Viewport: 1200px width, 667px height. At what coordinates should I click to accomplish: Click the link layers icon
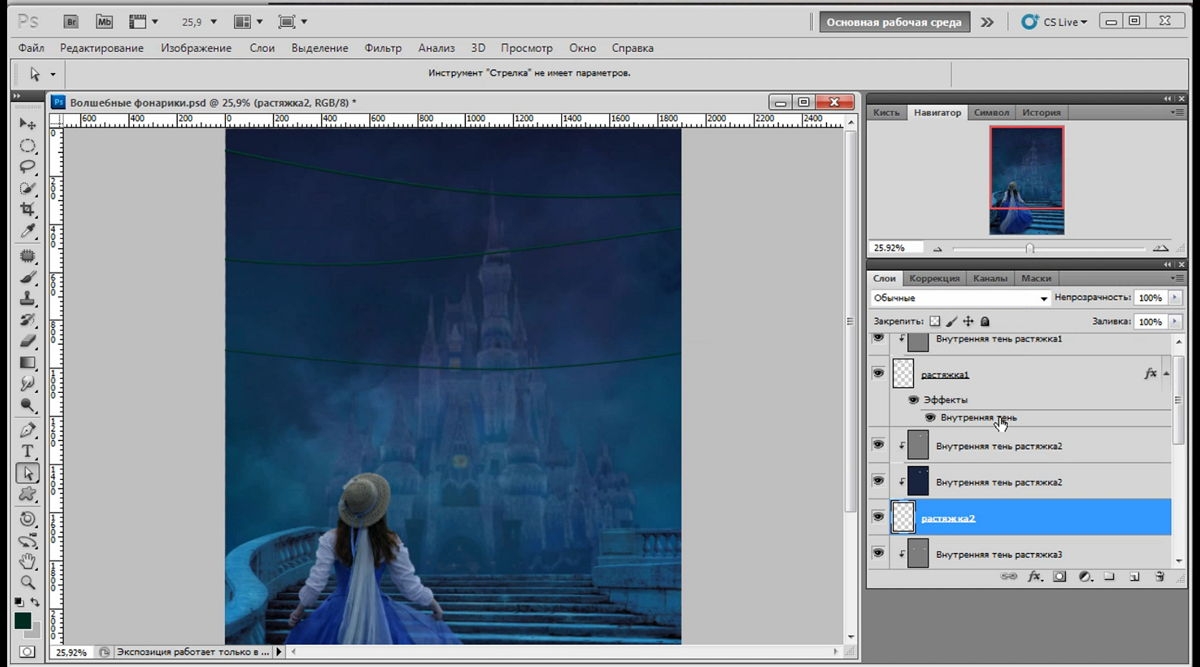tap(1010, 577)
